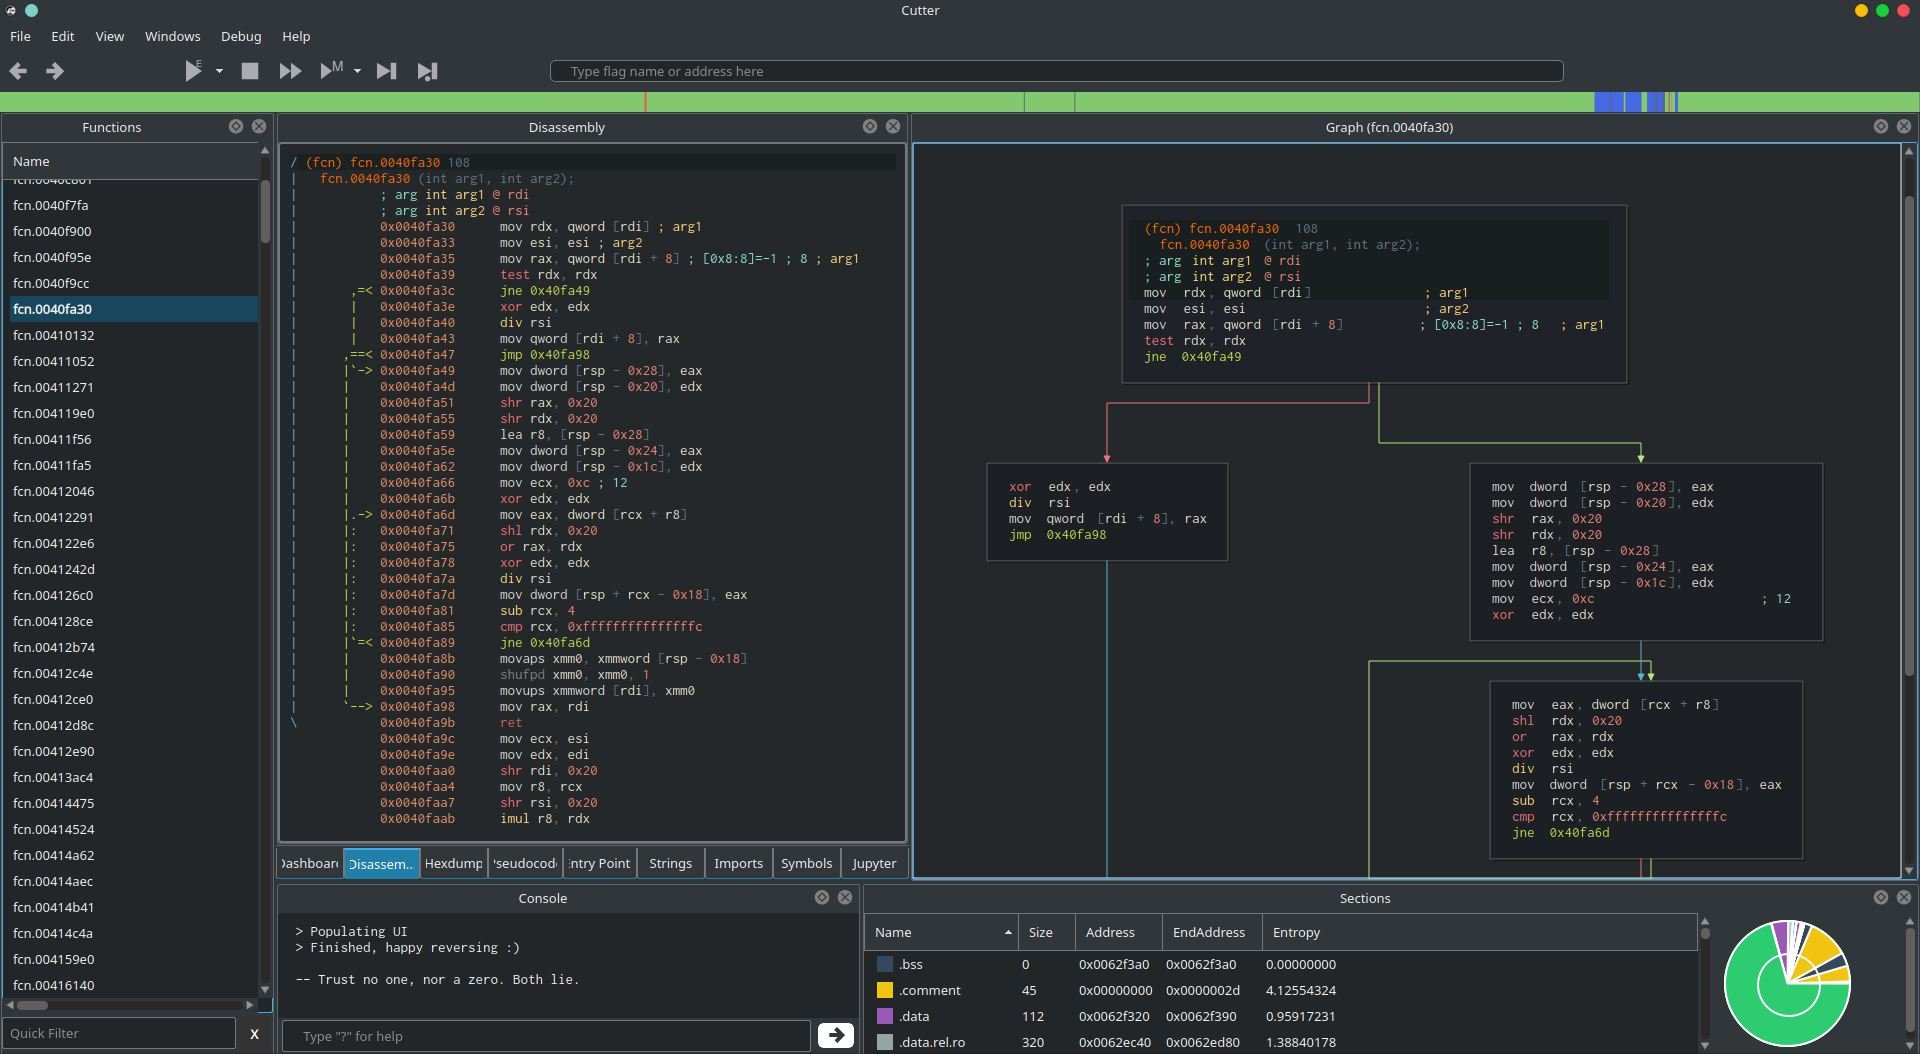
Task: Switch to the Jupyter tab
Action: [874, 863]
